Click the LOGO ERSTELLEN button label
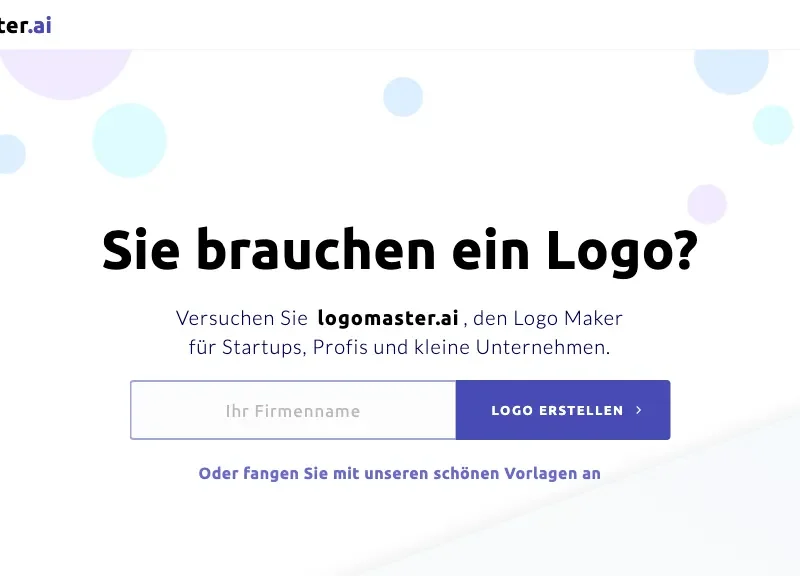Image resolution: width=800 pixels, height=576 pixels. pyautogui.click(x=557, y=411)
